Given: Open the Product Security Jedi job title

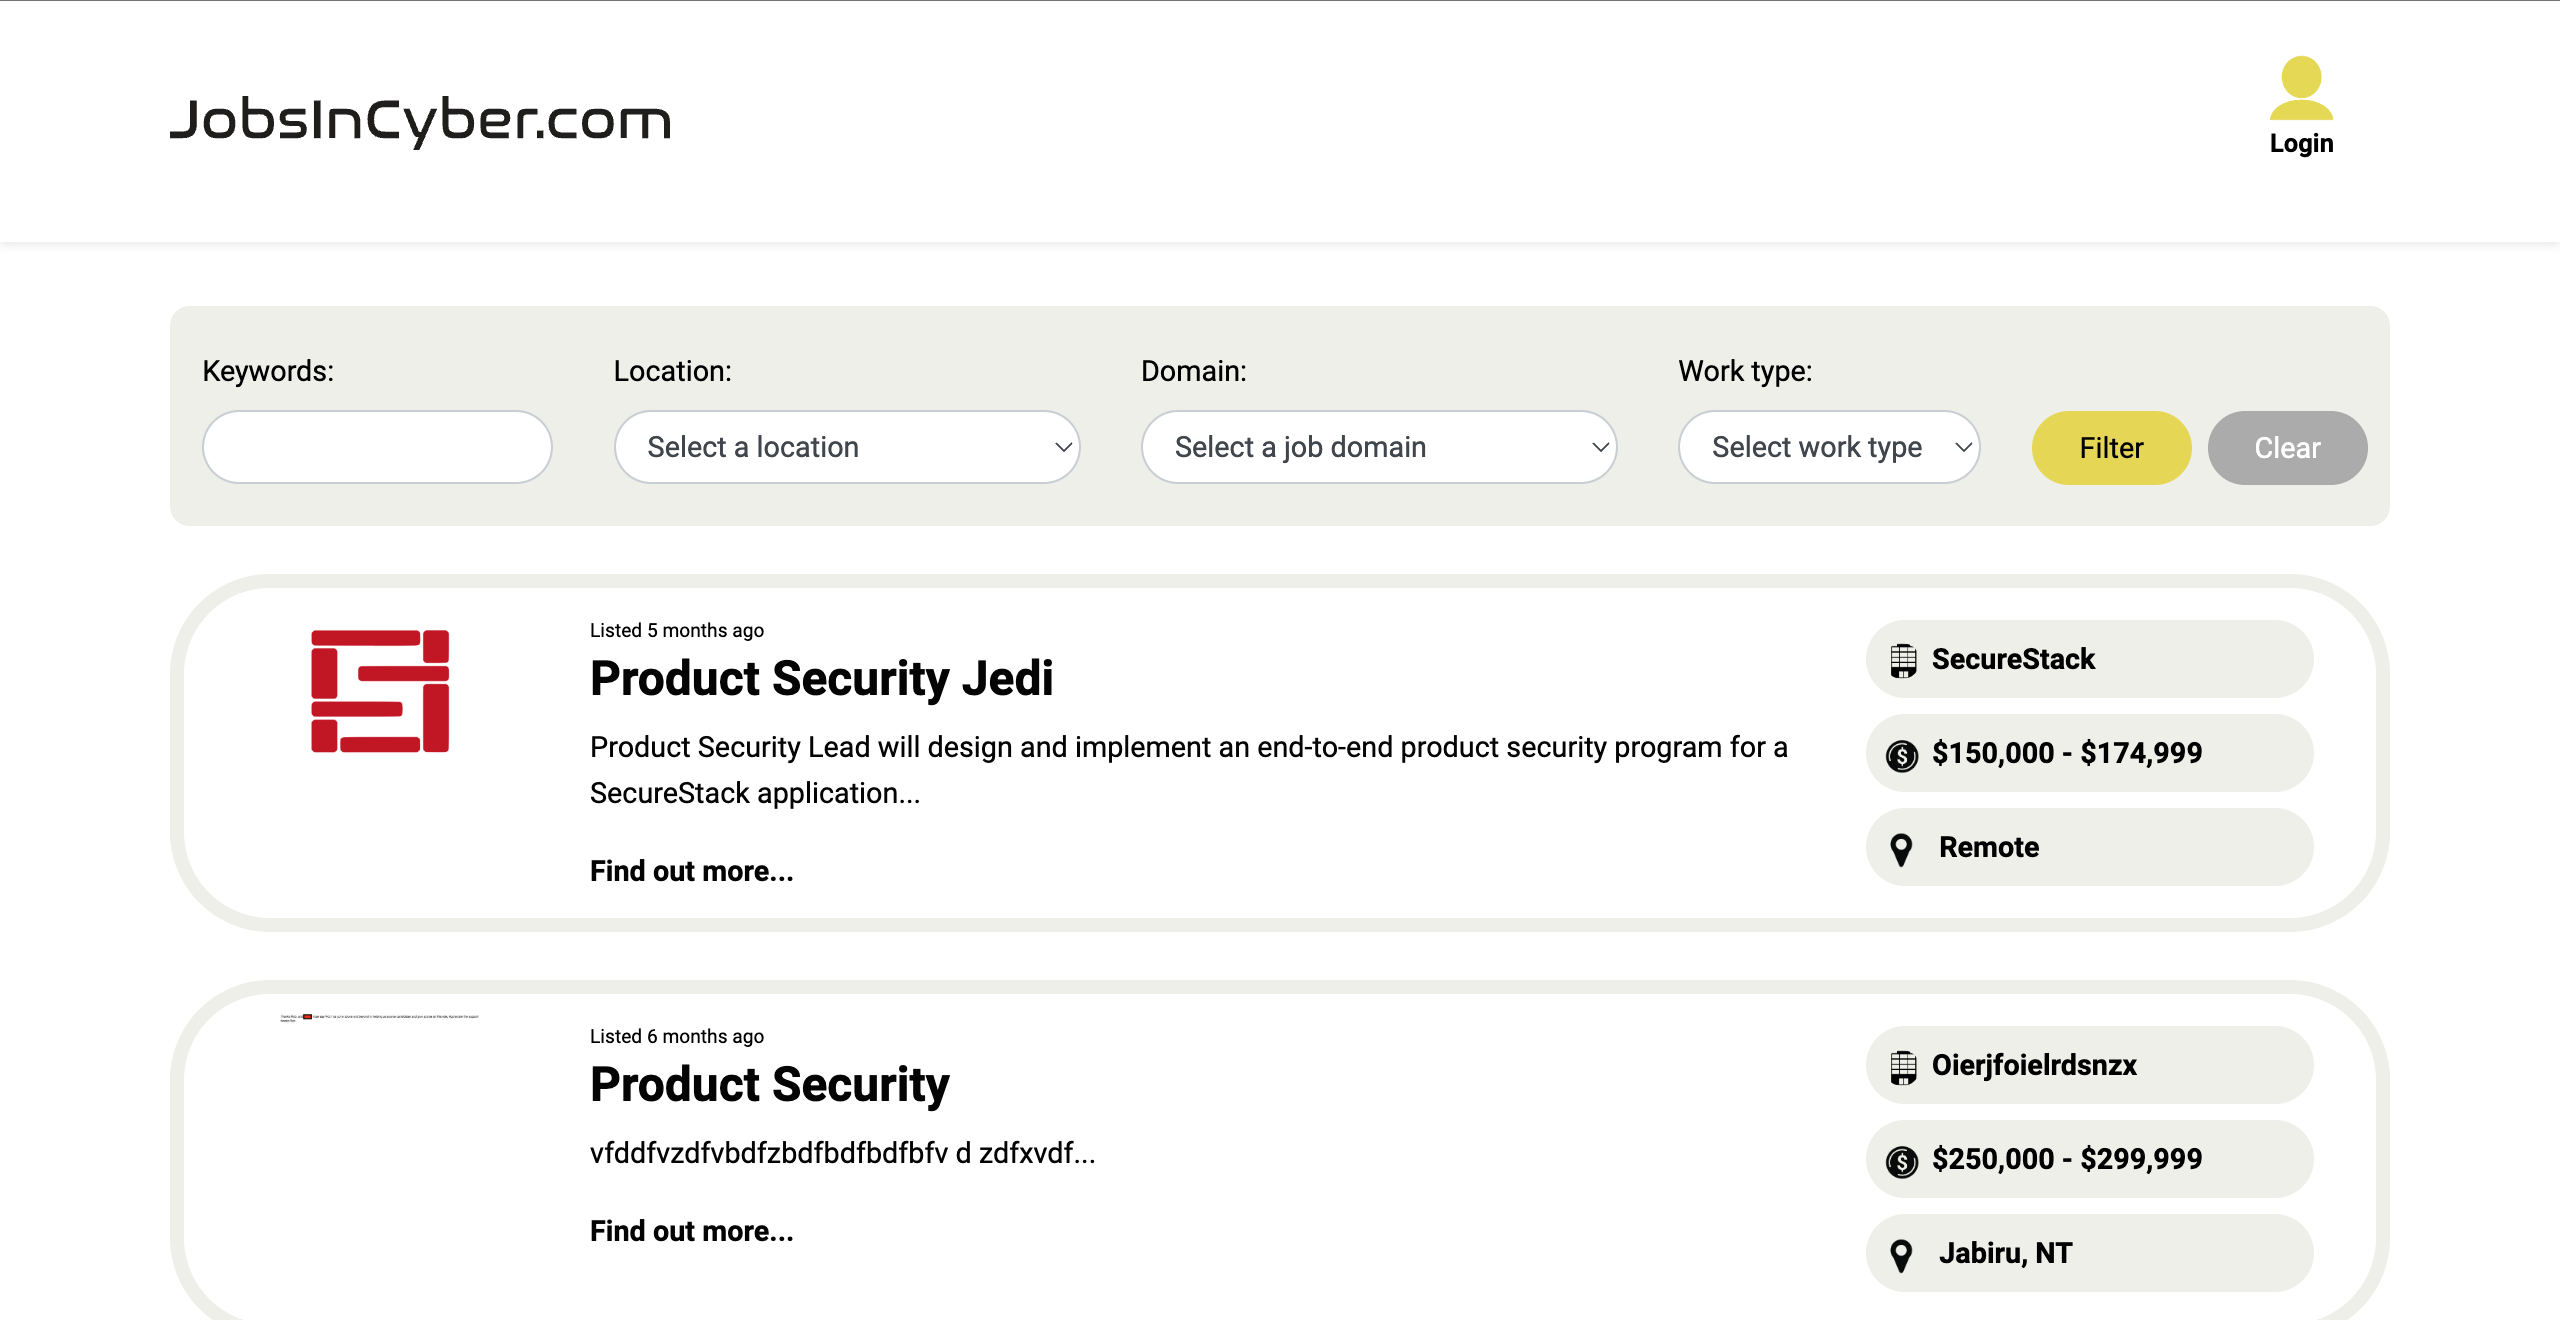Looking at the screenshot, I should click(821, 678).
